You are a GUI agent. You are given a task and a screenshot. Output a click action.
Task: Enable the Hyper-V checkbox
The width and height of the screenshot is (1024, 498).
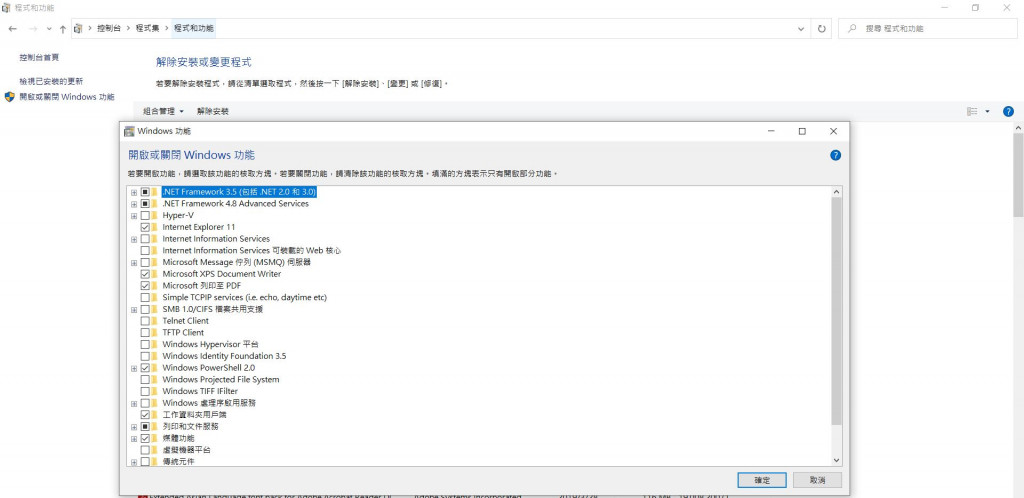(x=145, y=215)
